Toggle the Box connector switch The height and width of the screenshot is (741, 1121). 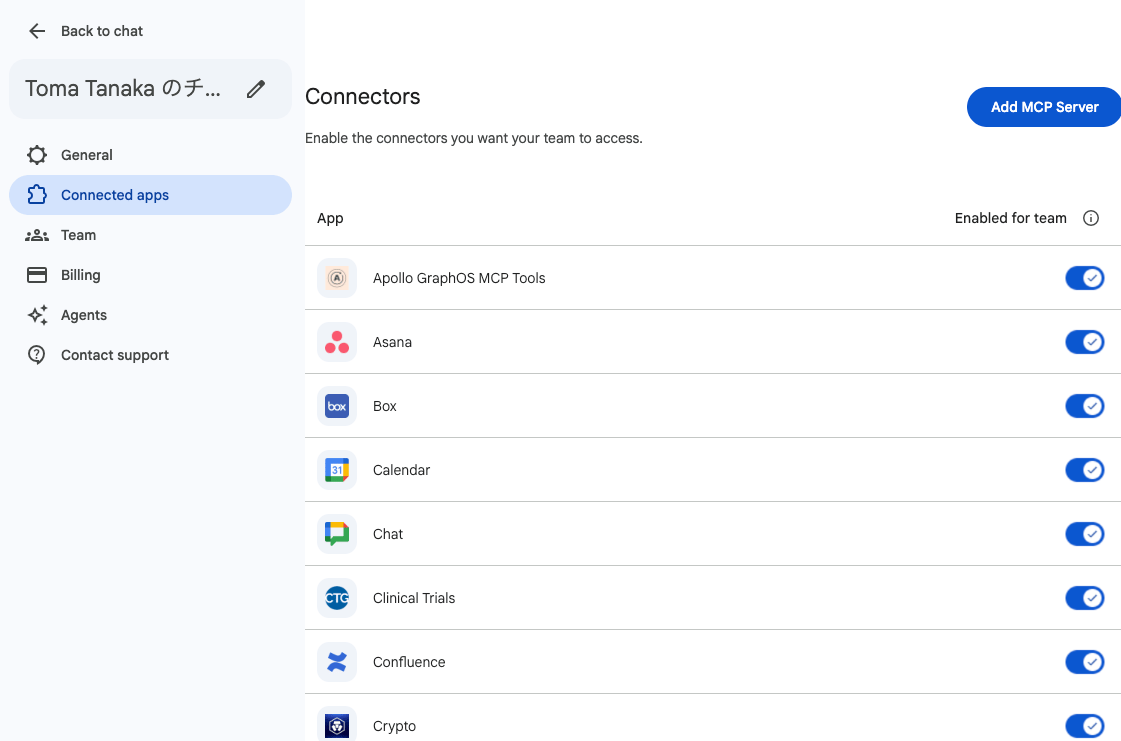[1085, 406]
